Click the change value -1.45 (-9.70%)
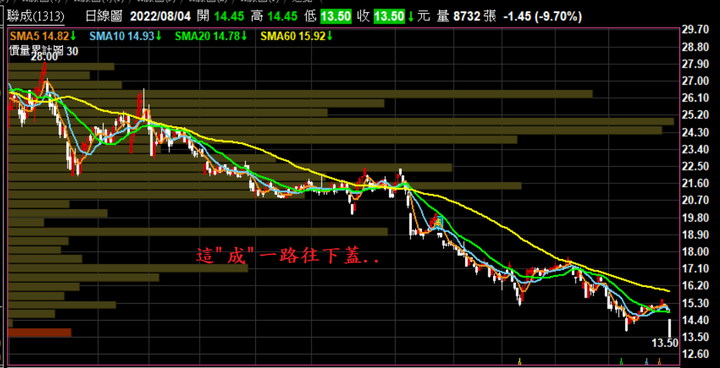The image size is (720, 368). (x=542, y=17)
